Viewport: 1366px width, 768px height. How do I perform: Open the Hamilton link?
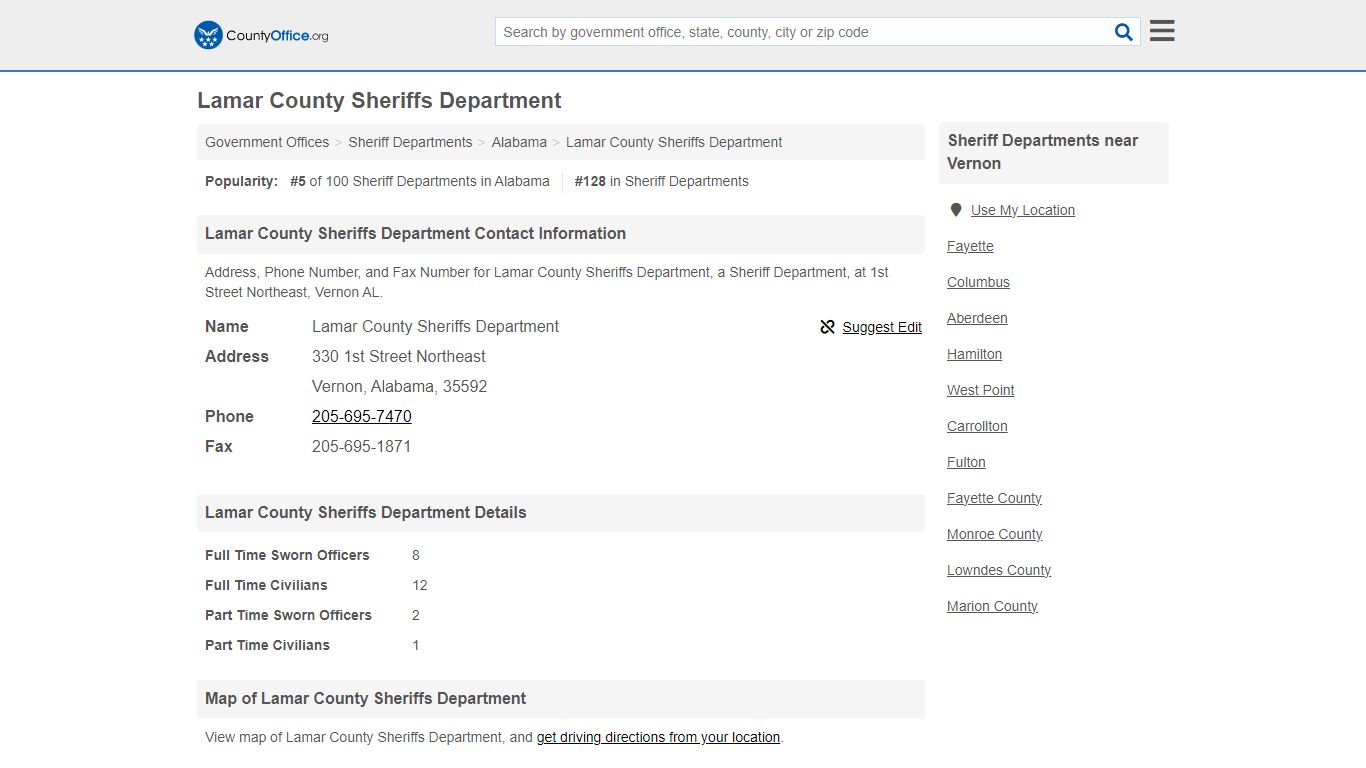click(x=974, y=354)
